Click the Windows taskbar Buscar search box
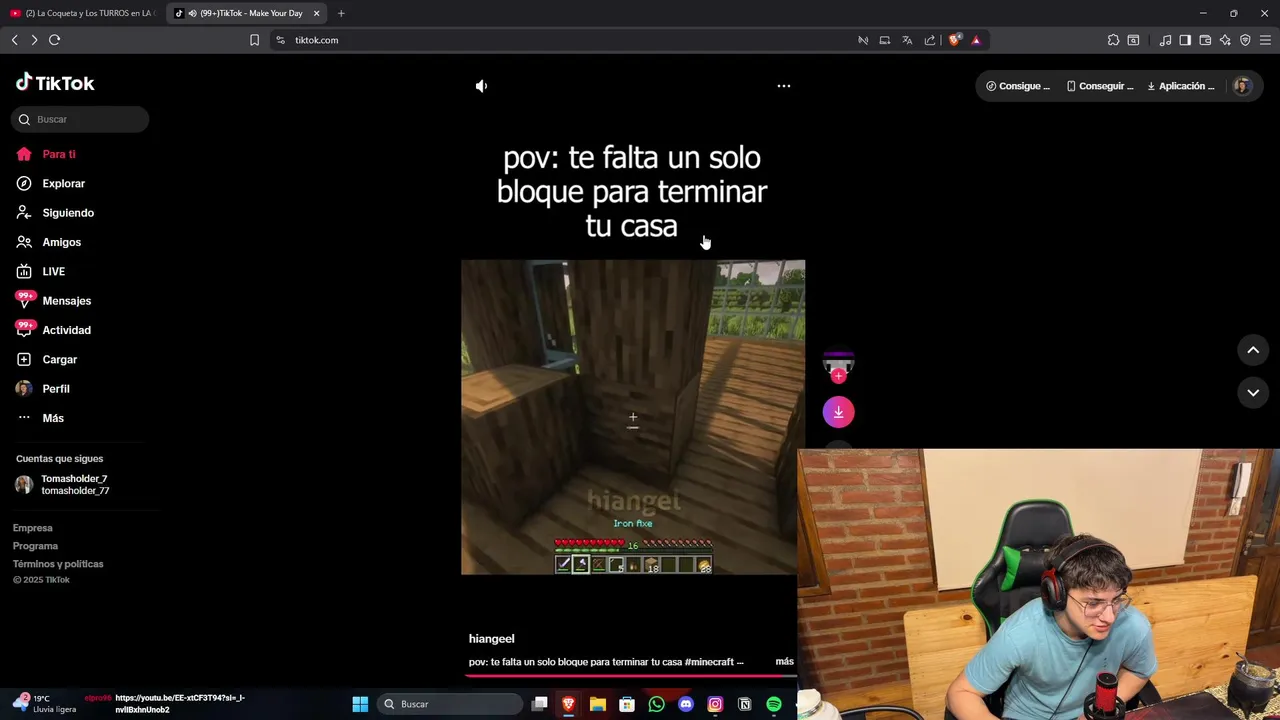 450,704
